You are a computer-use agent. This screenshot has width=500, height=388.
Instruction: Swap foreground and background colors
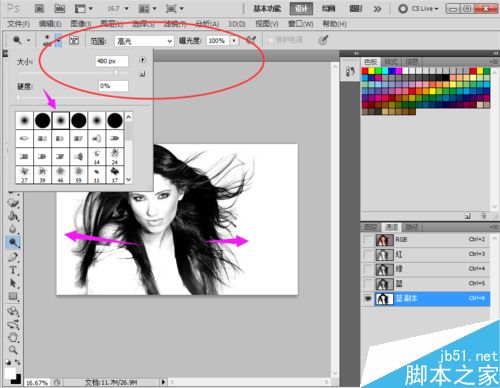17,362
